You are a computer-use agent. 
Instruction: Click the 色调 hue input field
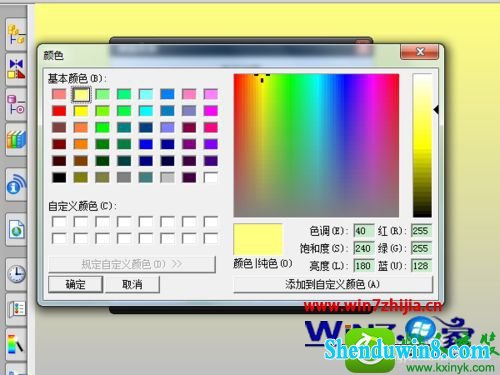tap(364, 231)
